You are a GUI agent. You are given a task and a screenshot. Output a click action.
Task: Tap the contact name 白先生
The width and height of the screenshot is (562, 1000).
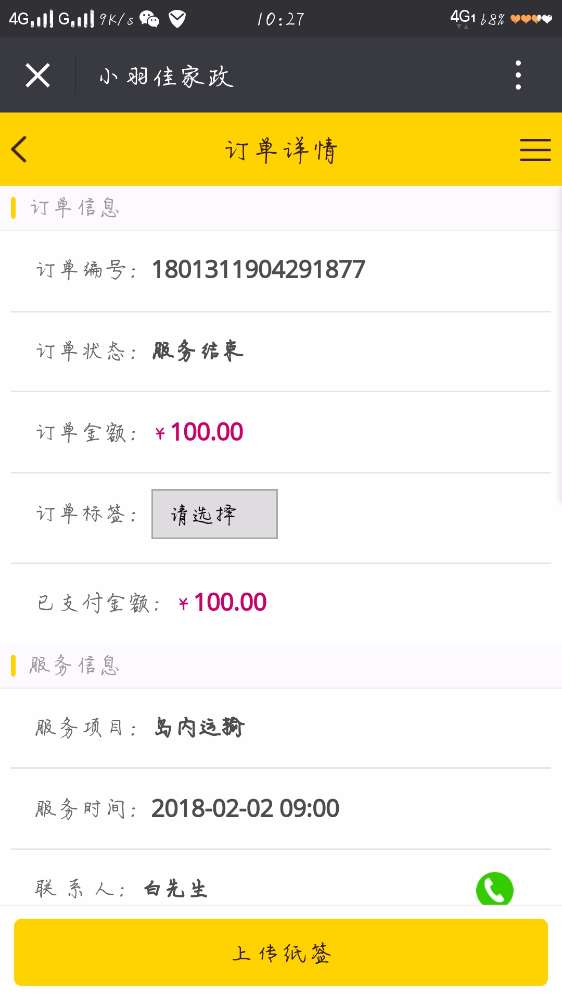tap(176, 888)
